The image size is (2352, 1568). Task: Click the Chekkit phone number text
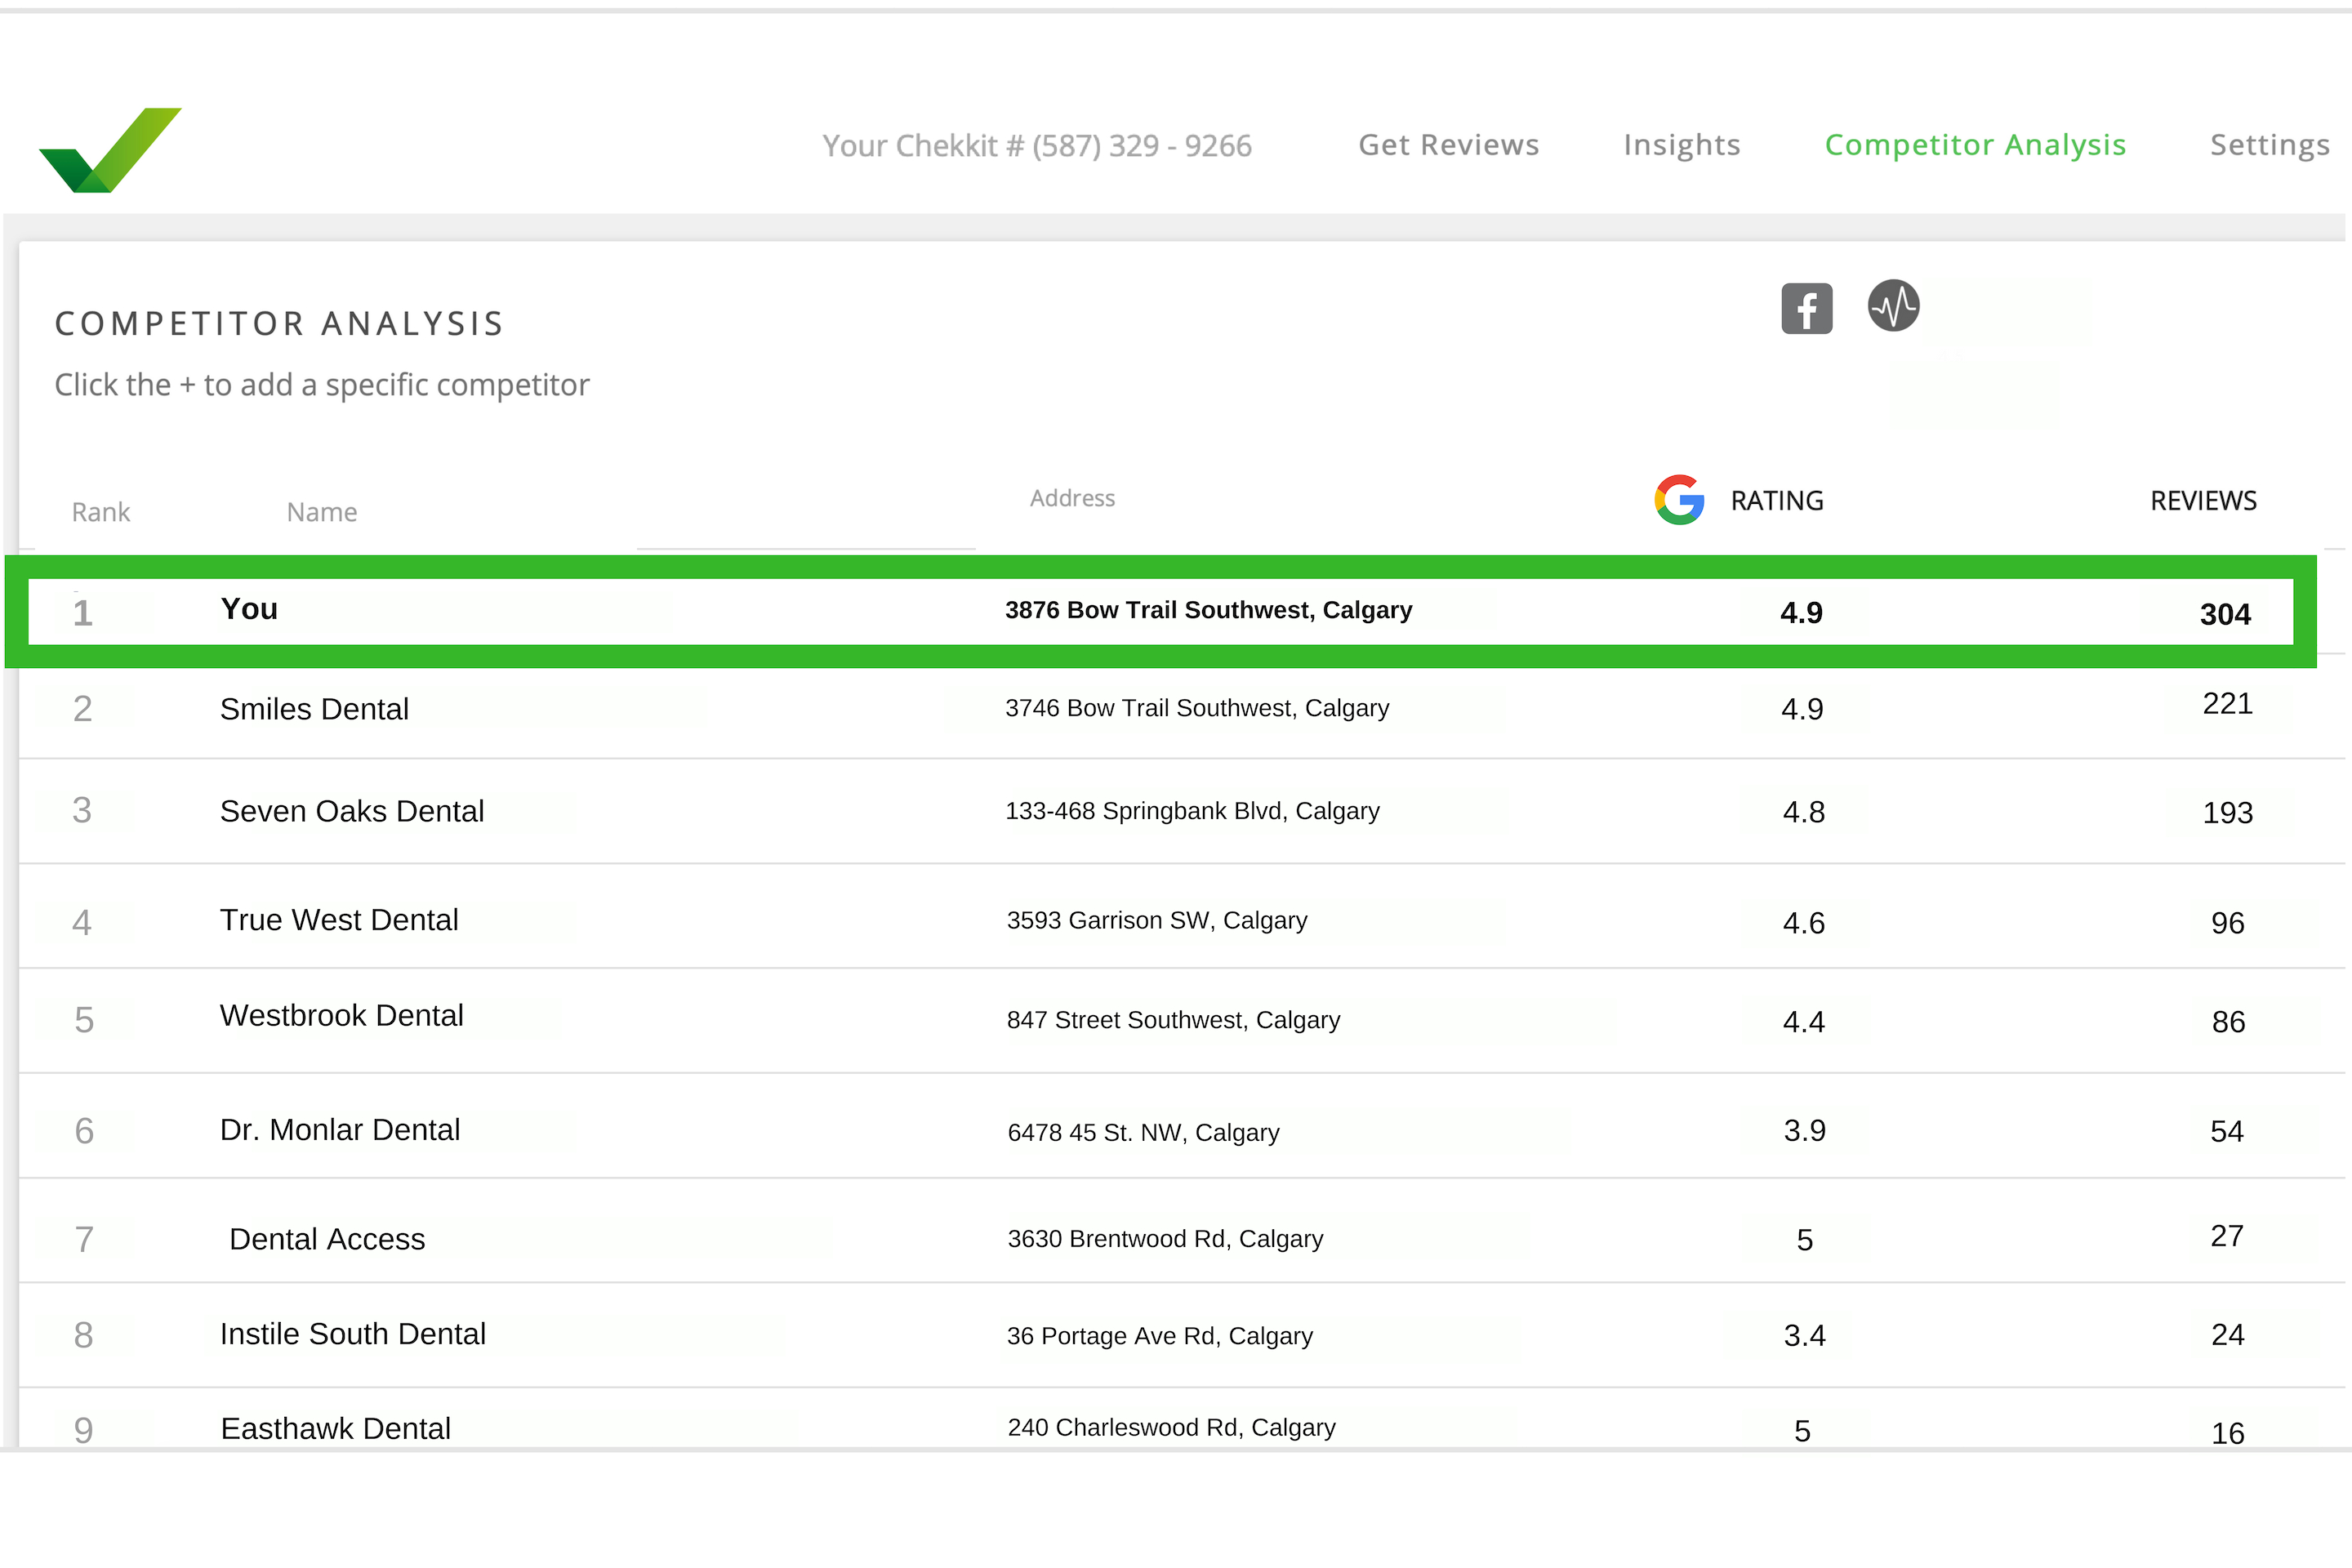[1036, 146]
